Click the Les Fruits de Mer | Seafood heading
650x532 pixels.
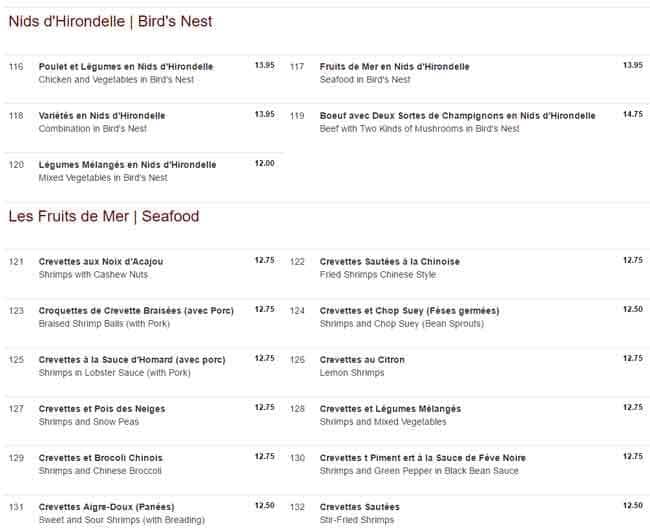104,216
